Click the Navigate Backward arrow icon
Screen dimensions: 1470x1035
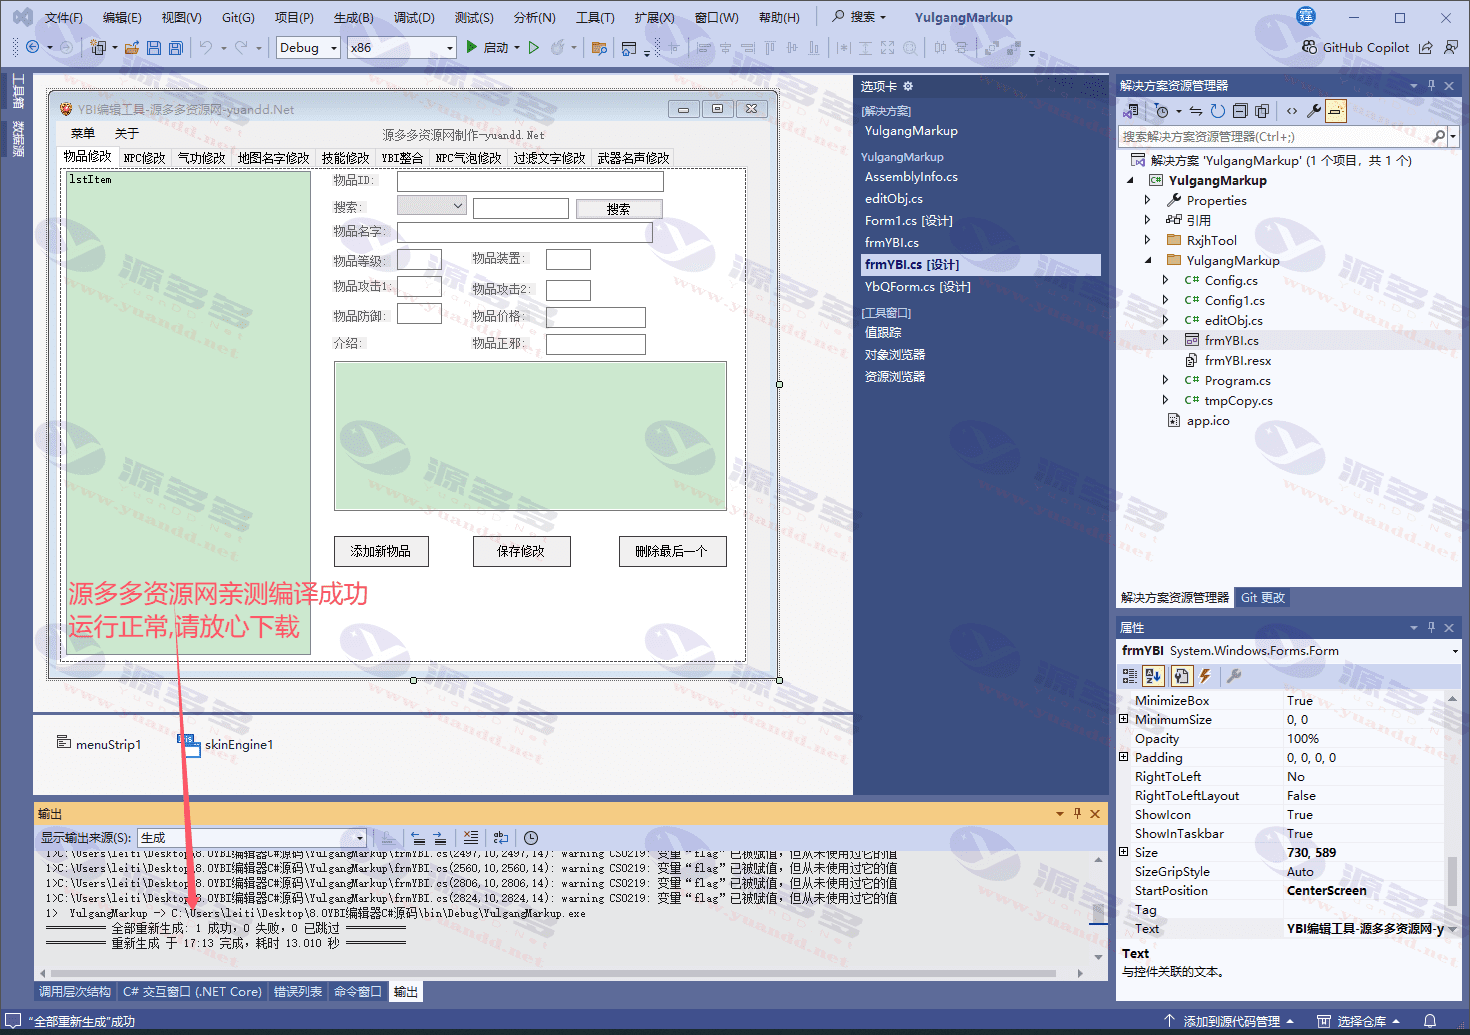32,47
